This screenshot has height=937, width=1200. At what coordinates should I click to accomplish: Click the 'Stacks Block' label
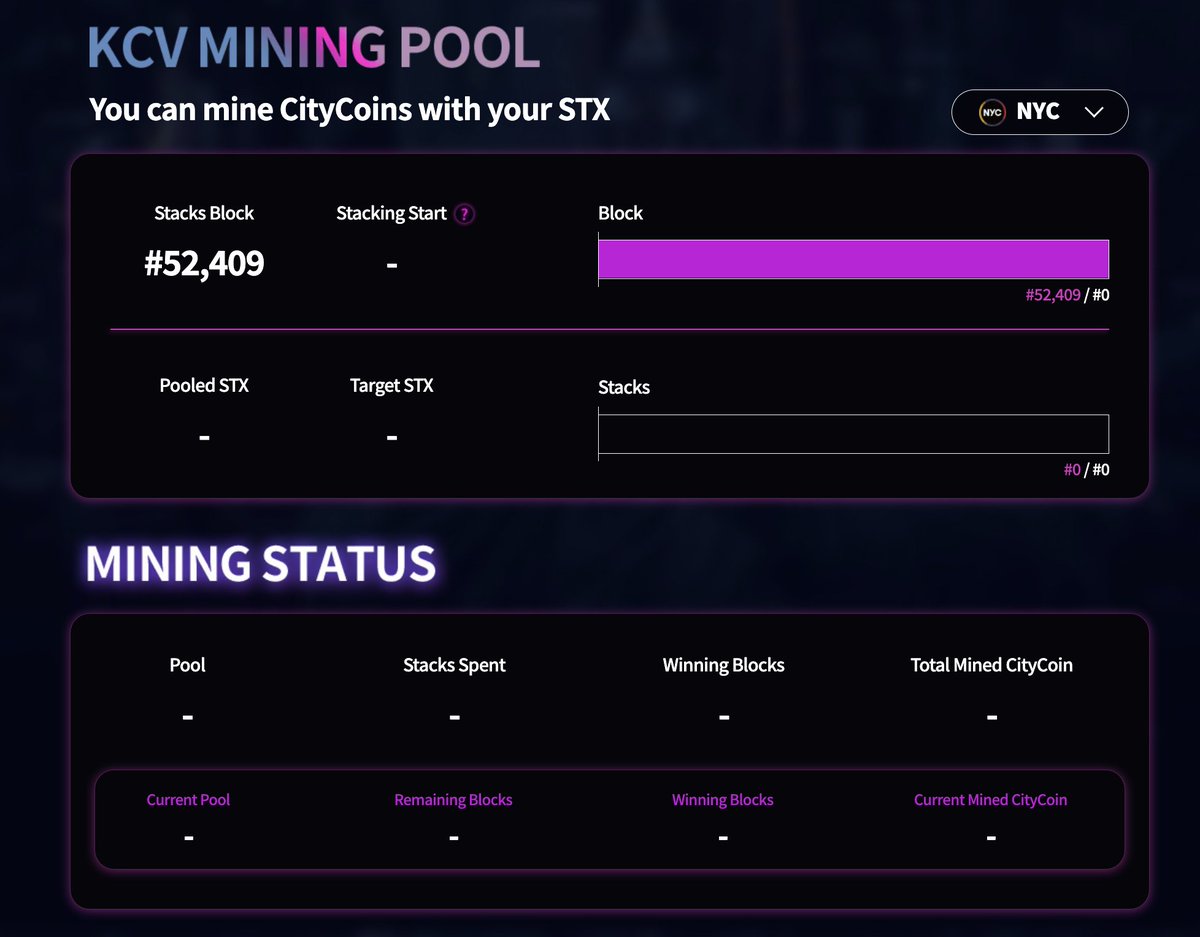click(x=204, y=213)
